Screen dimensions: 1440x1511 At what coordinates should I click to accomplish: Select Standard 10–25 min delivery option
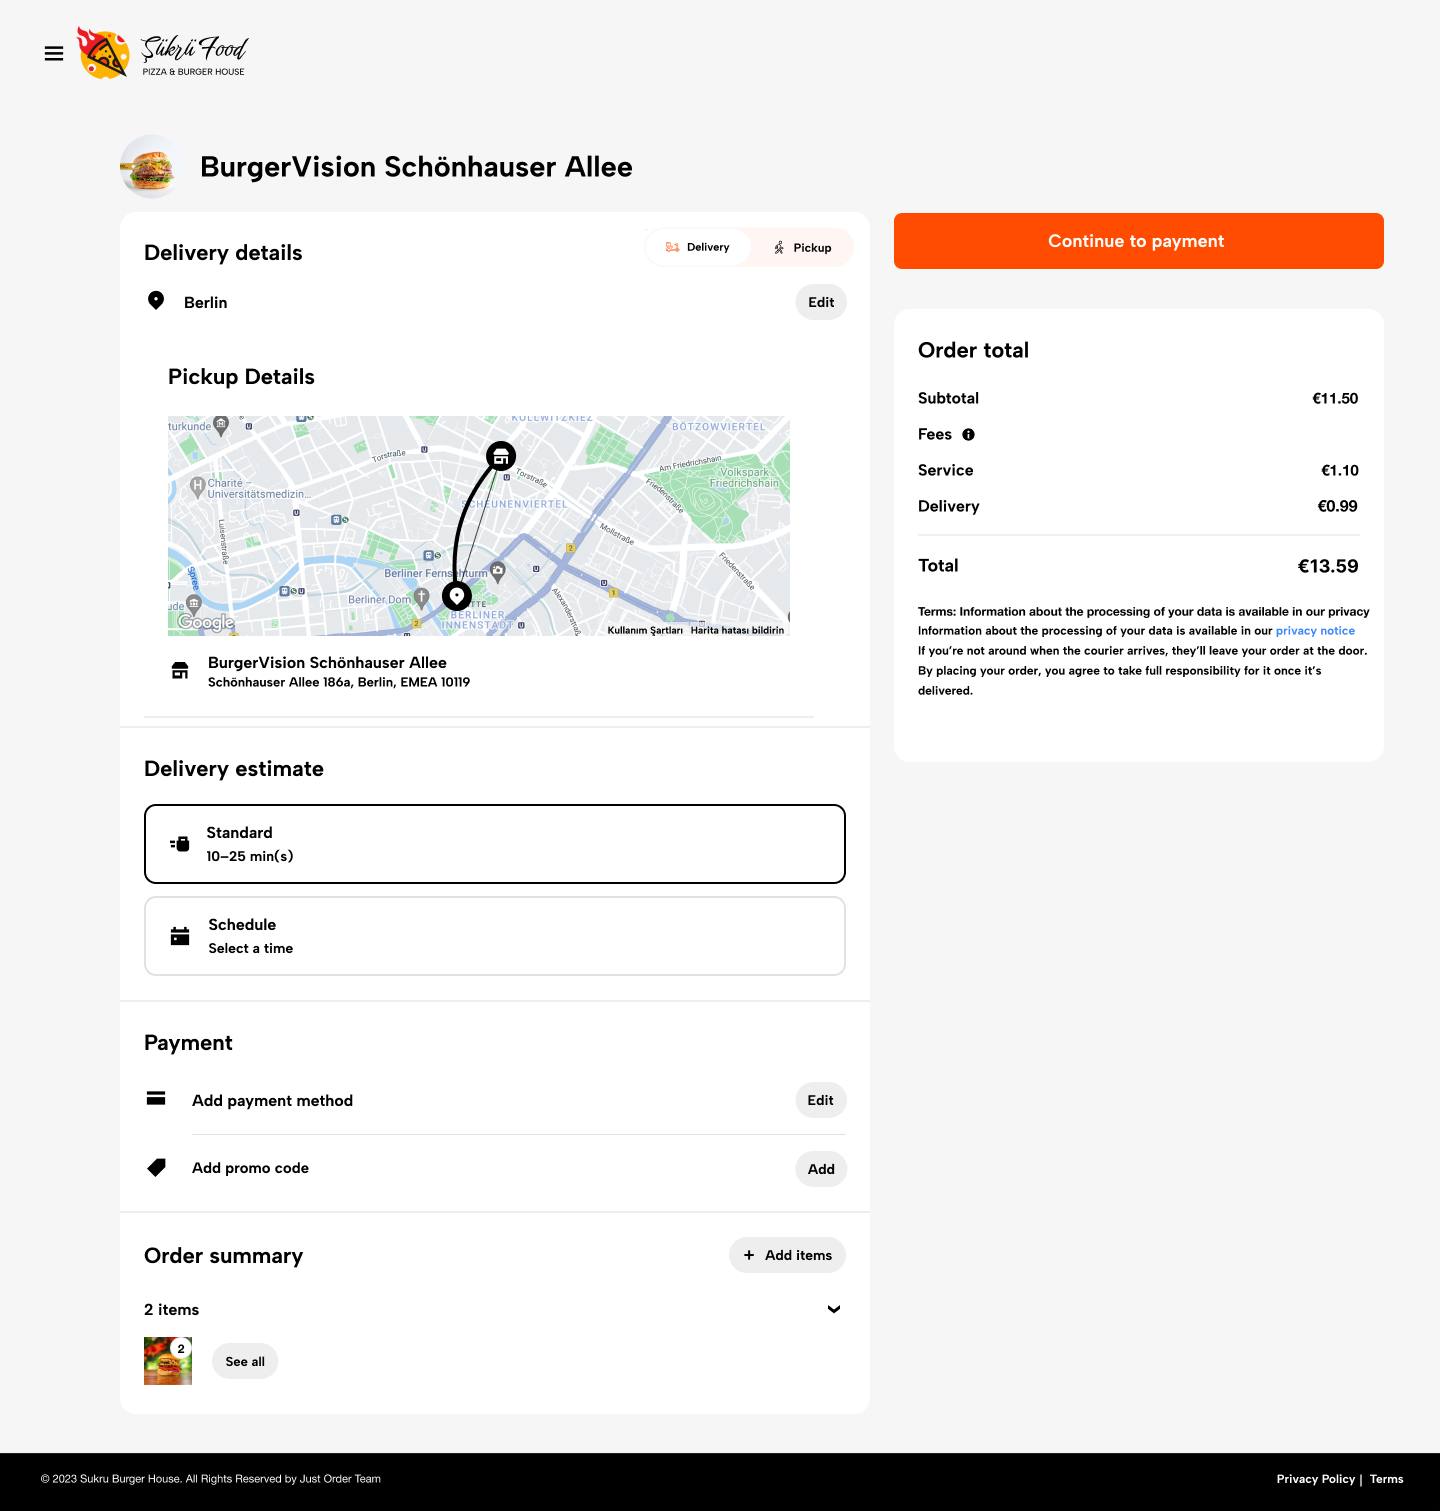495,844
